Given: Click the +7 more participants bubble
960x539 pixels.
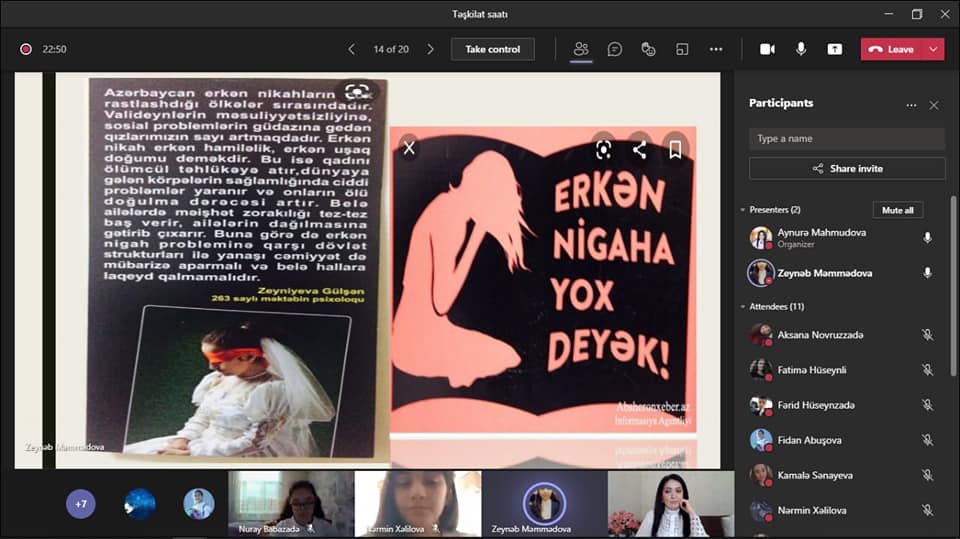Looking at the screenshot, I should pos(81,504).
